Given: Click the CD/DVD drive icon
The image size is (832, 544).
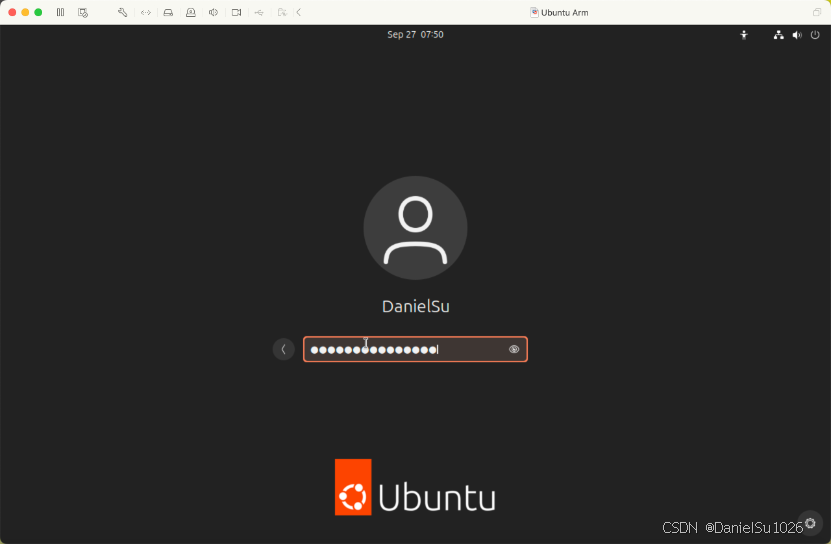Looking at the screenshot, I should (x=190, y=12).
